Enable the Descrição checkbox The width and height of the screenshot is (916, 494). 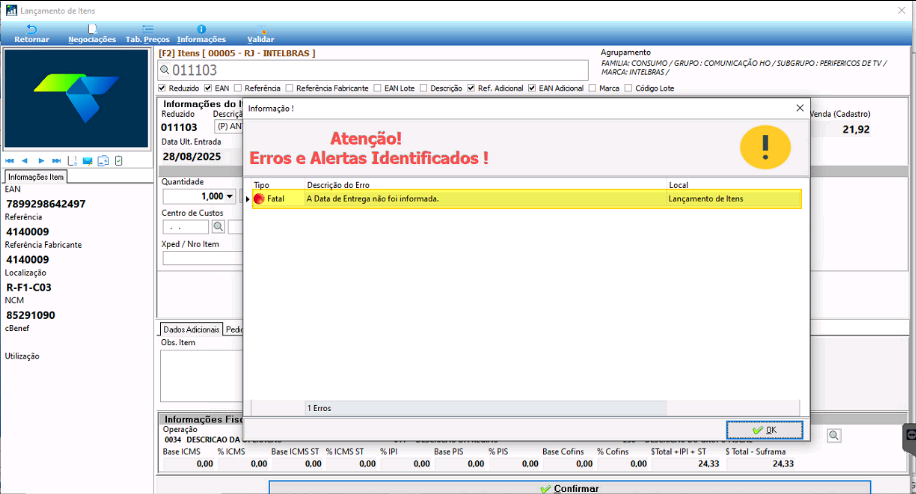coord(424,88)
